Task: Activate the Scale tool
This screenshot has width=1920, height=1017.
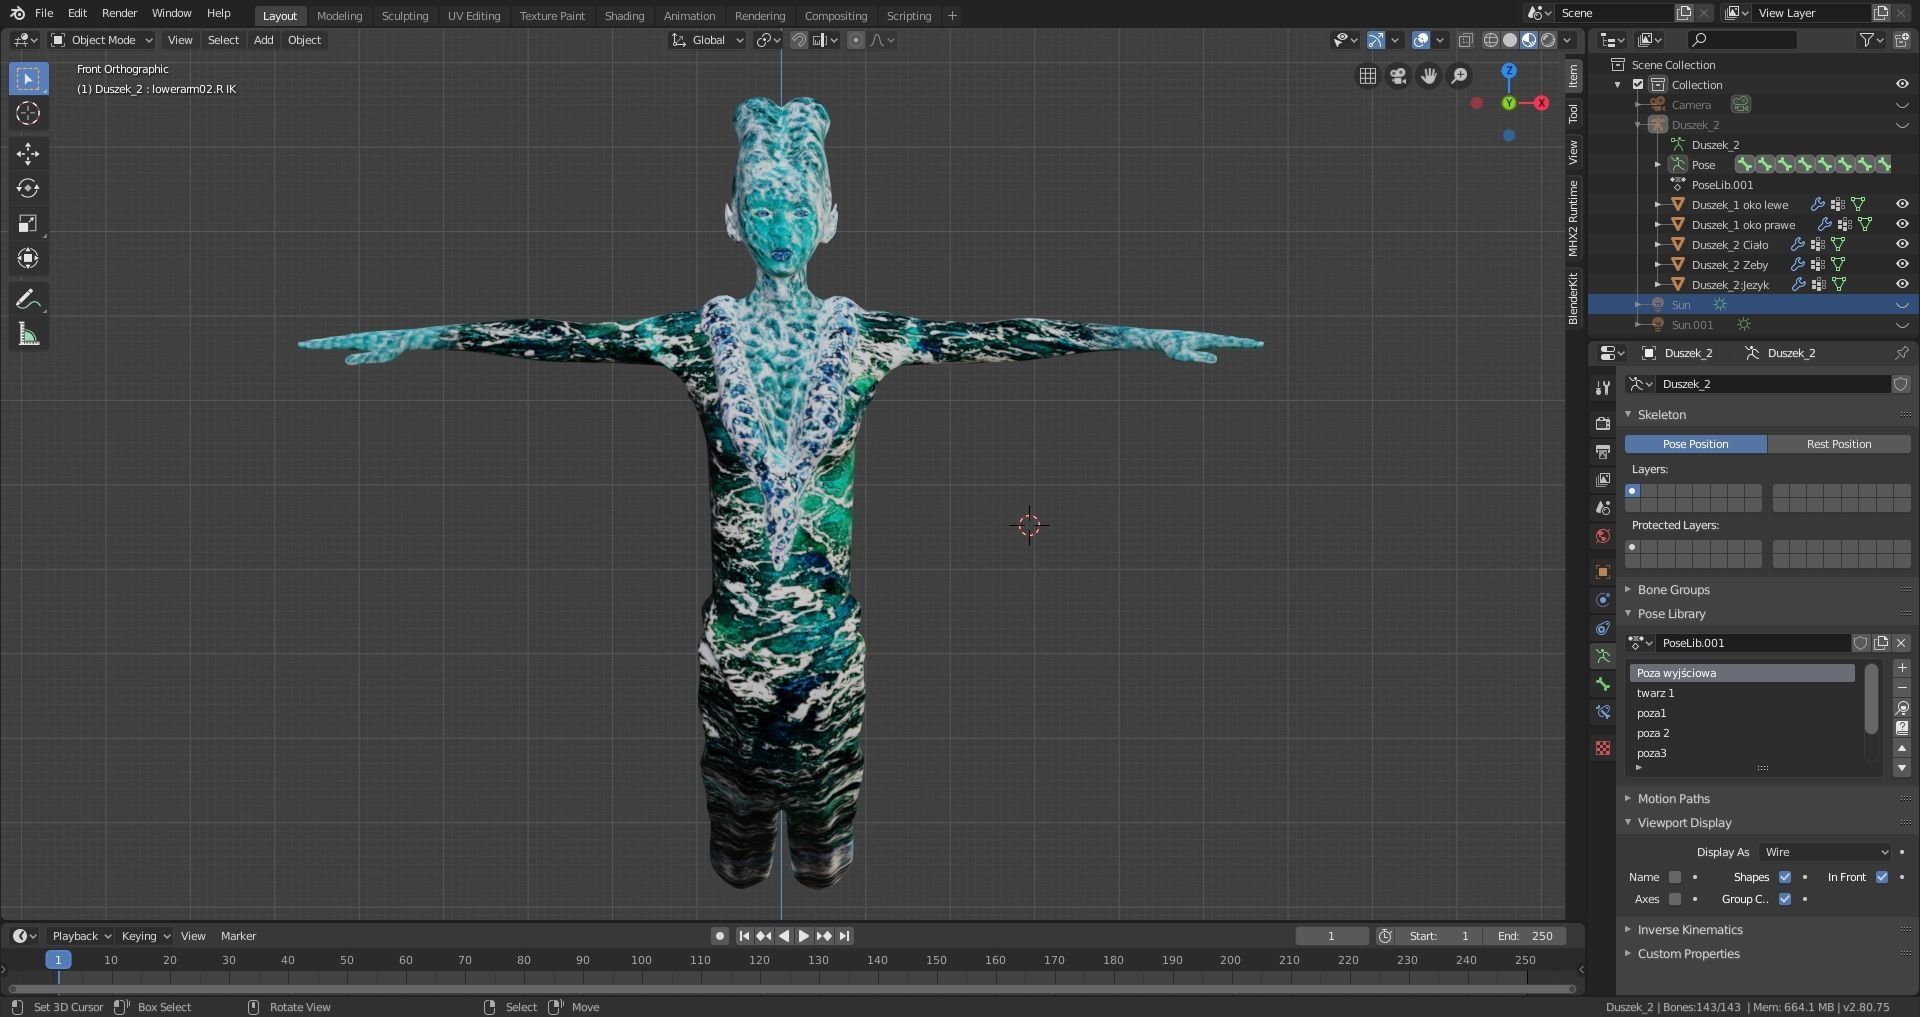Action: [28, 223]
